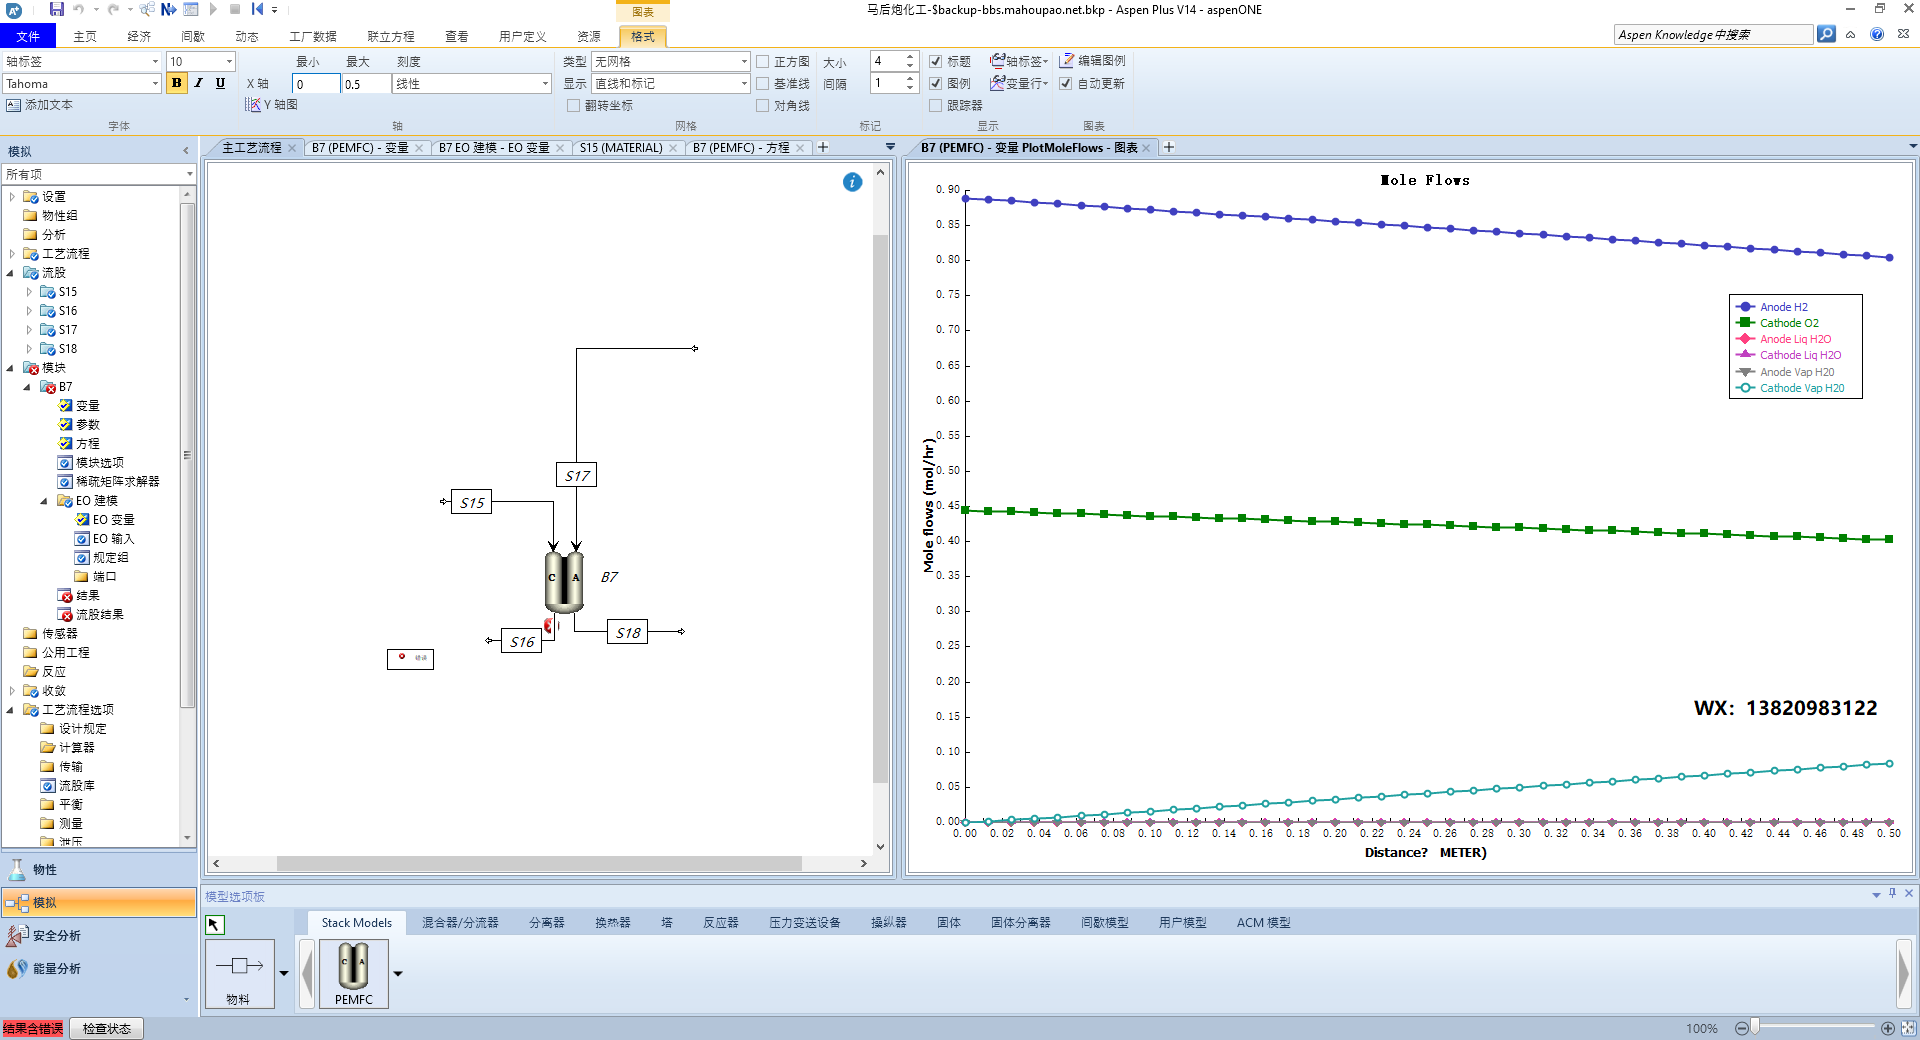1920x1040 pixels.
Task: Toggle the 标题 checkbox
Action: [x=936, y=62]
